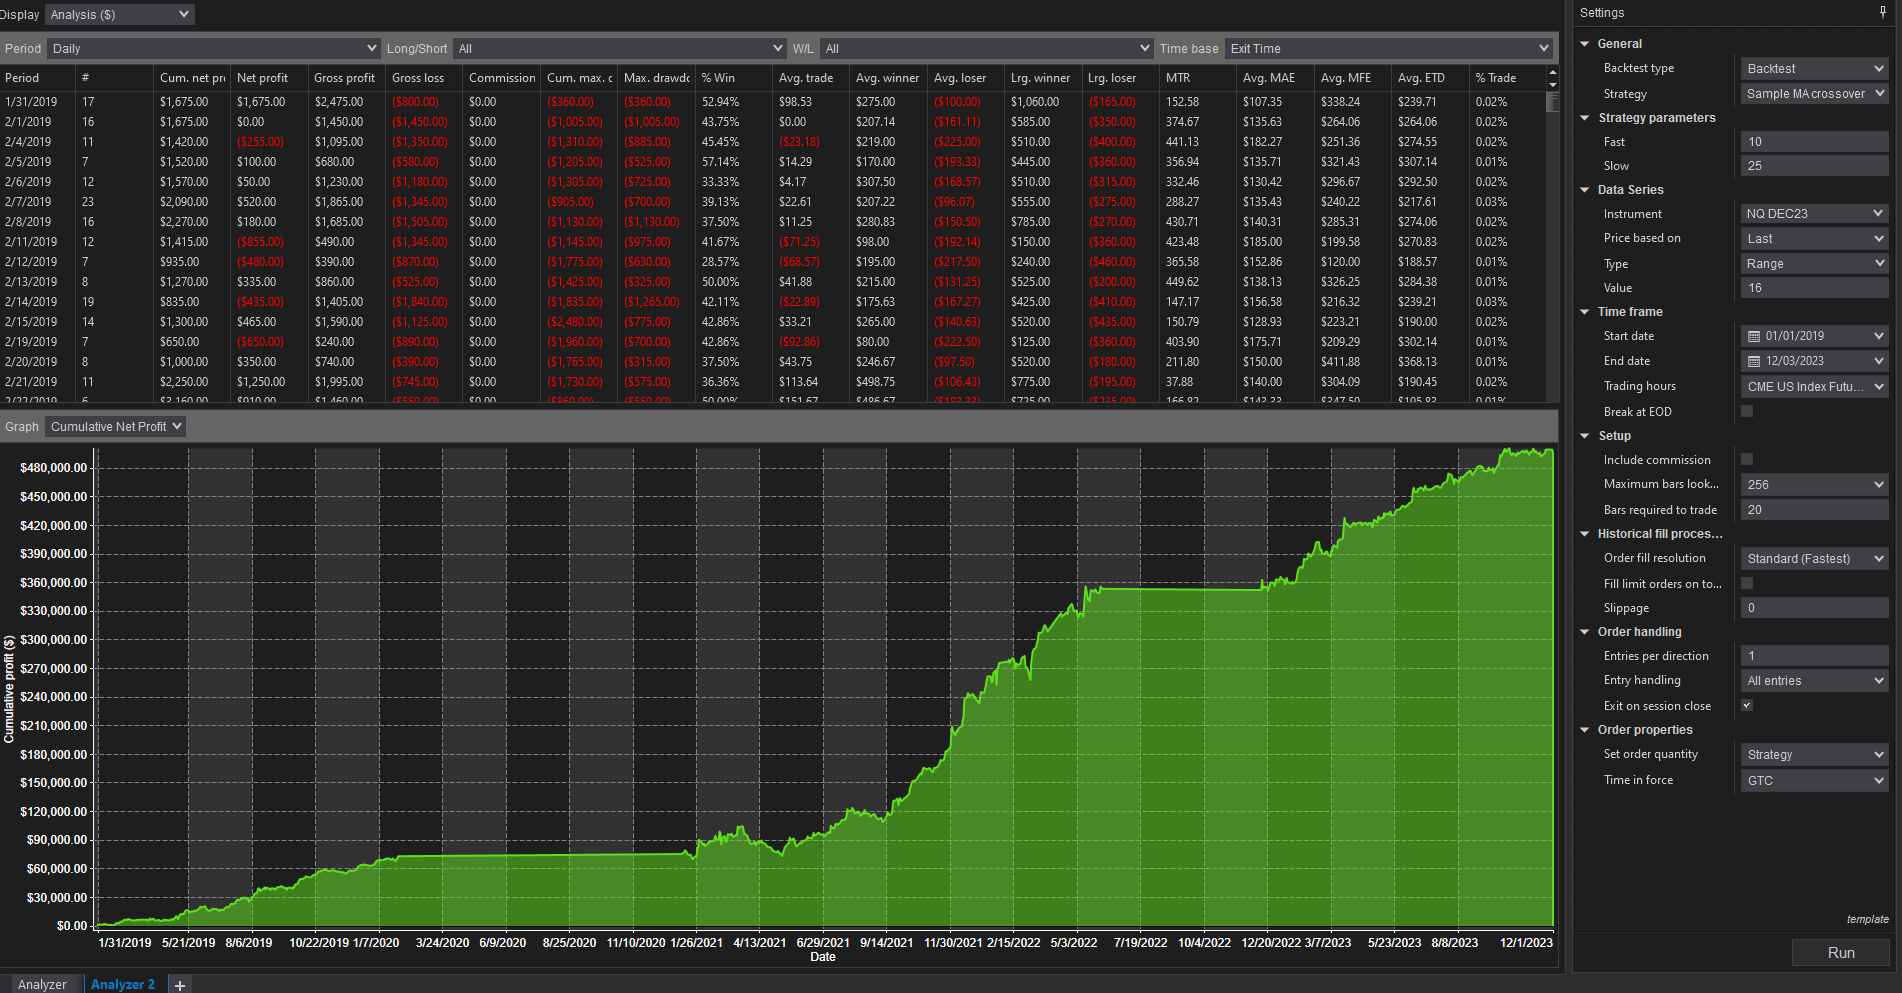Switch to the Analyzer tab
Image resolution: width=1902 pixels, height=993 pixels.
pos(42,985)
